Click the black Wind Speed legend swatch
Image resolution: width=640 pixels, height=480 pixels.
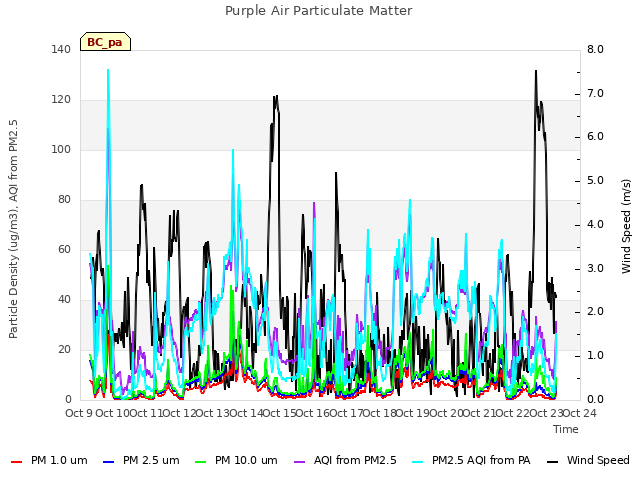coord(552,462)
